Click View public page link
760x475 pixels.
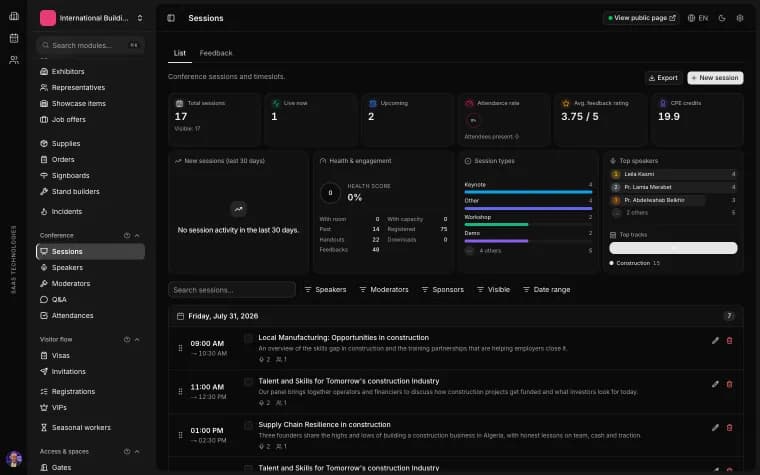point(641,18)
